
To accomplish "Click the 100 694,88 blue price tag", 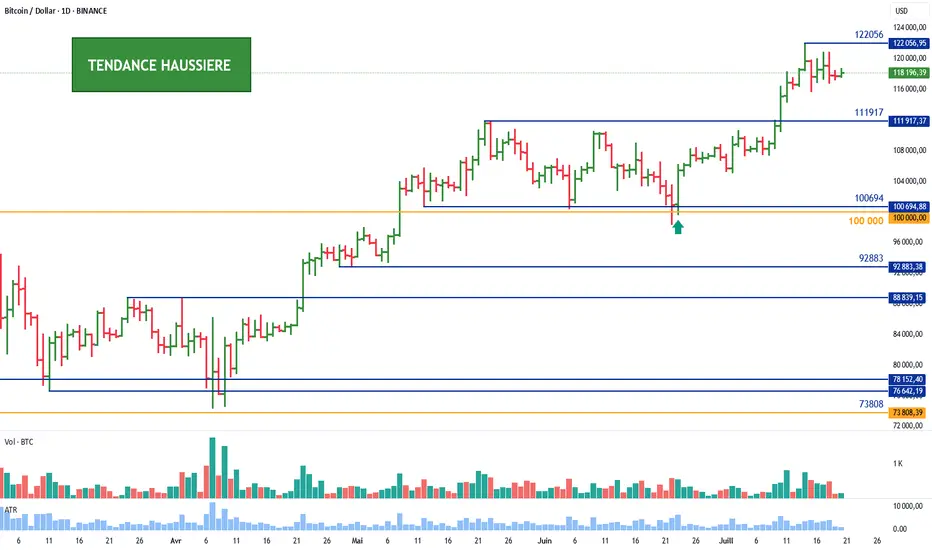I will [910, 206].
